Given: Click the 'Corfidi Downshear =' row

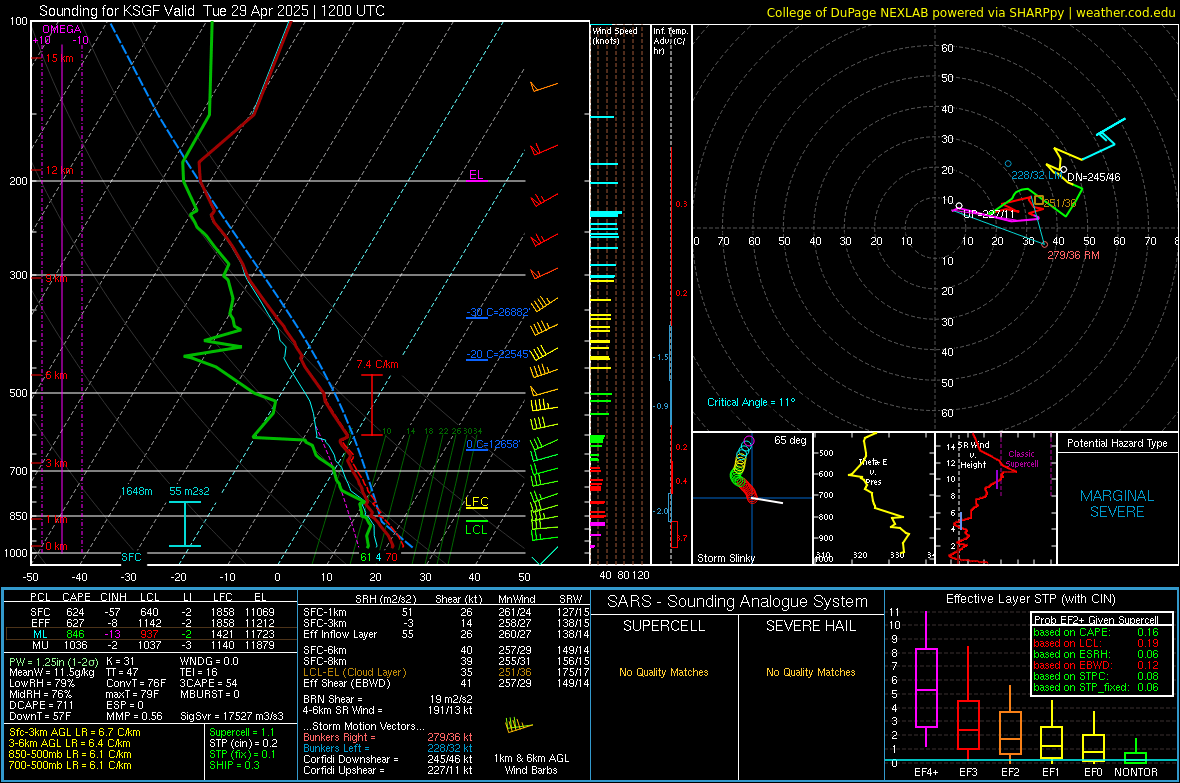Looking at the screenshot, I should pos(388,759).
